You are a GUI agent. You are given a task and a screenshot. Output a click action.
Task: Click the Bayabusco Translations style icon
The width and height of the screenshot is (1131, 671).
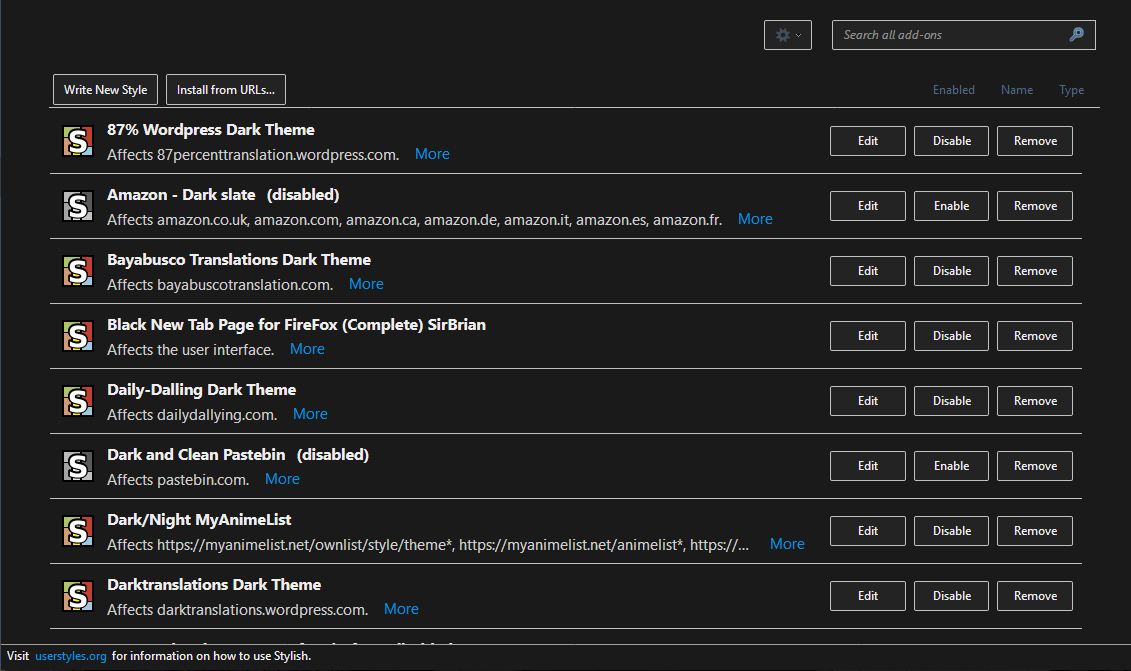coord(78,271)
